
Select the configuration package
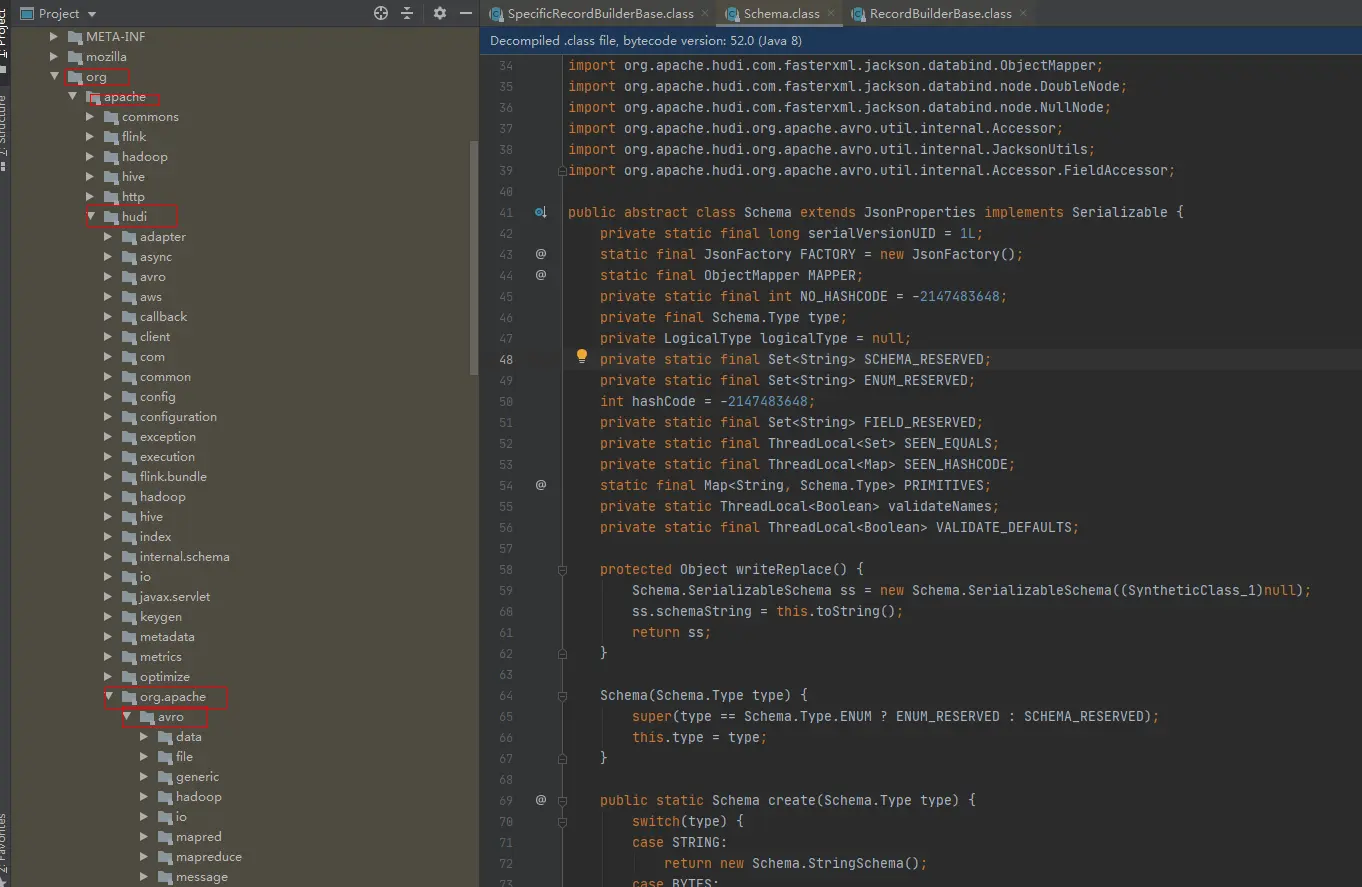pyautogui.click(x=178, y=417)
